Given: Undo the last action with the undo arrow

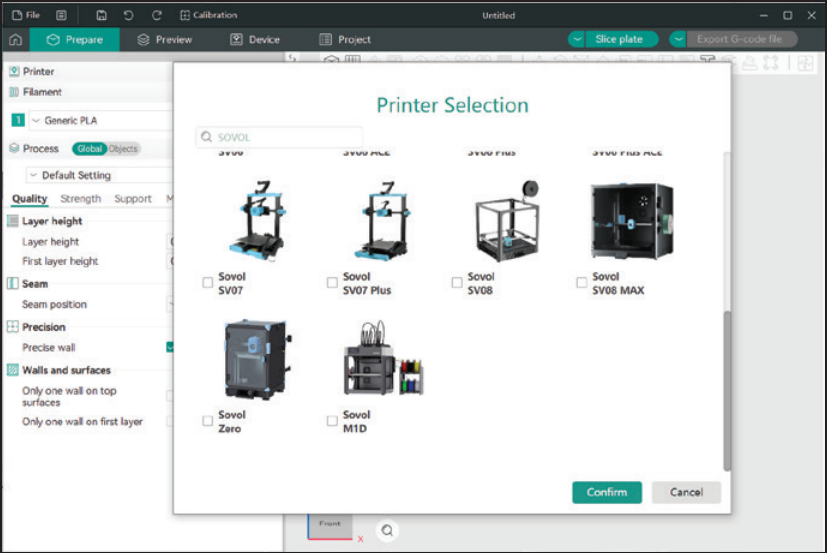Looking at the screenshot, I should click(128, 15).
